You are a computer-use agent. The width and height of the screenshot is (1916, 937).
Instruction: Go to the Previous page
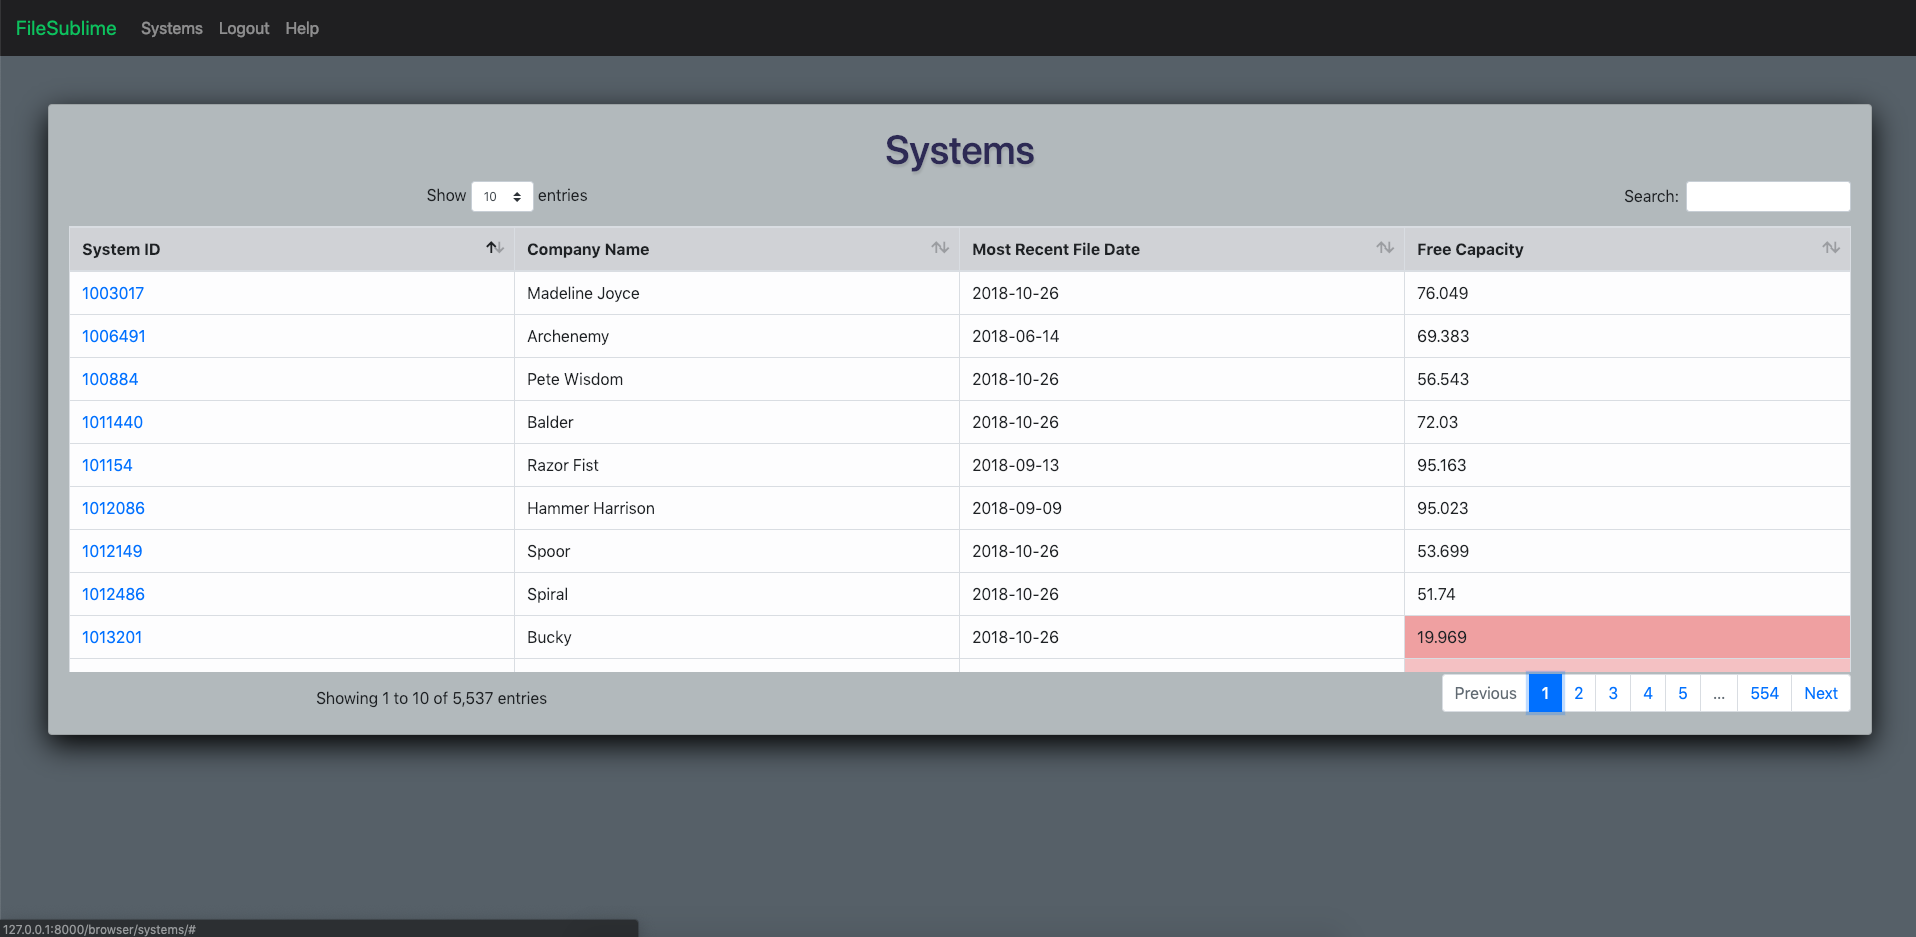1485,693
